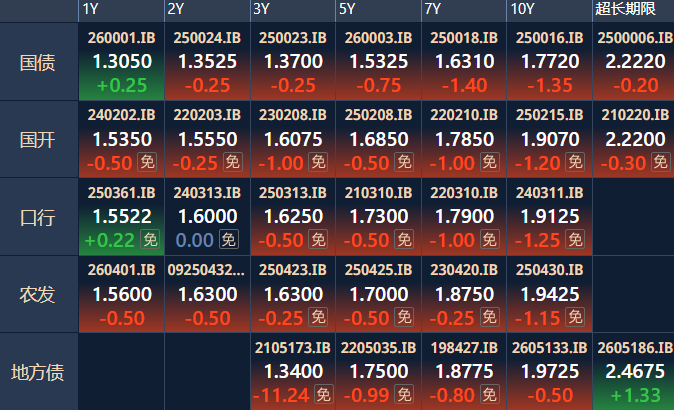Image resolution: width=674 pixels, height=410 pixels.
Task: Open bond code 260001.IB
Action: tap(121, 38)
